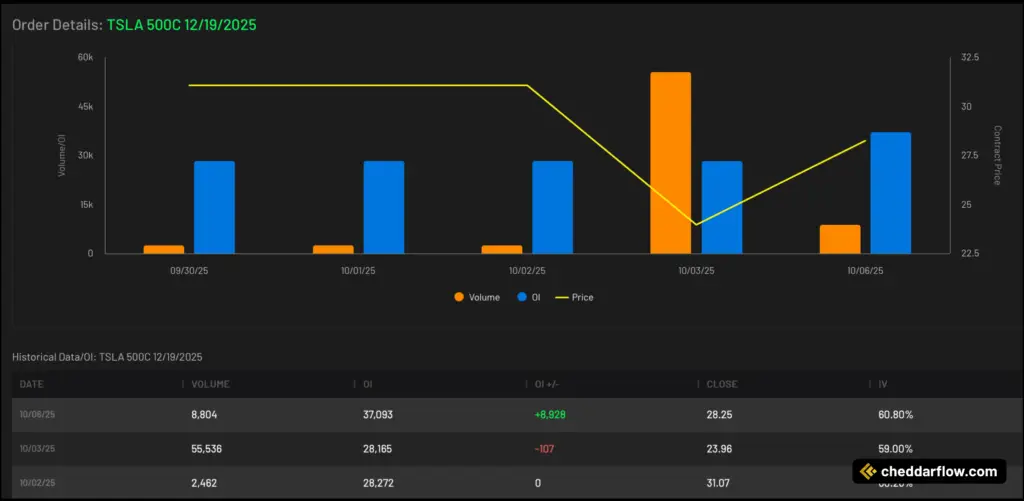Click the 10/06/25 x-axis label

pos(865,270)
